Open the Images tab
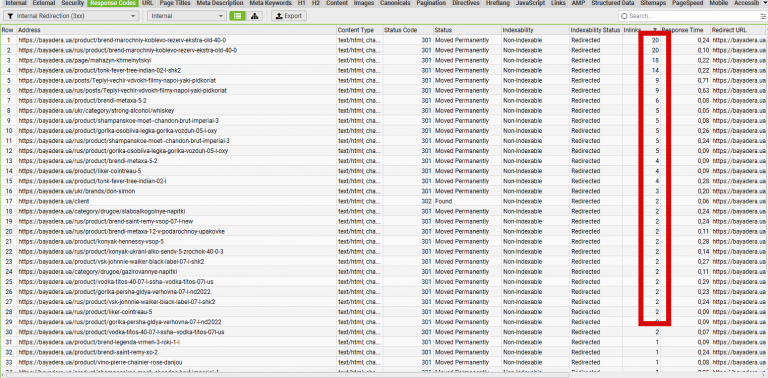768x378 pixels. pyautogui.click(x=364, y=3)
